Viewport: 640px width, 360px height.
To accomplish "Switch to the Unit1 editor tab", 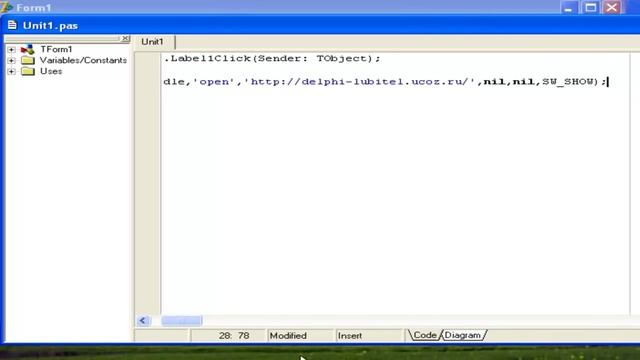I will [152, 42].
